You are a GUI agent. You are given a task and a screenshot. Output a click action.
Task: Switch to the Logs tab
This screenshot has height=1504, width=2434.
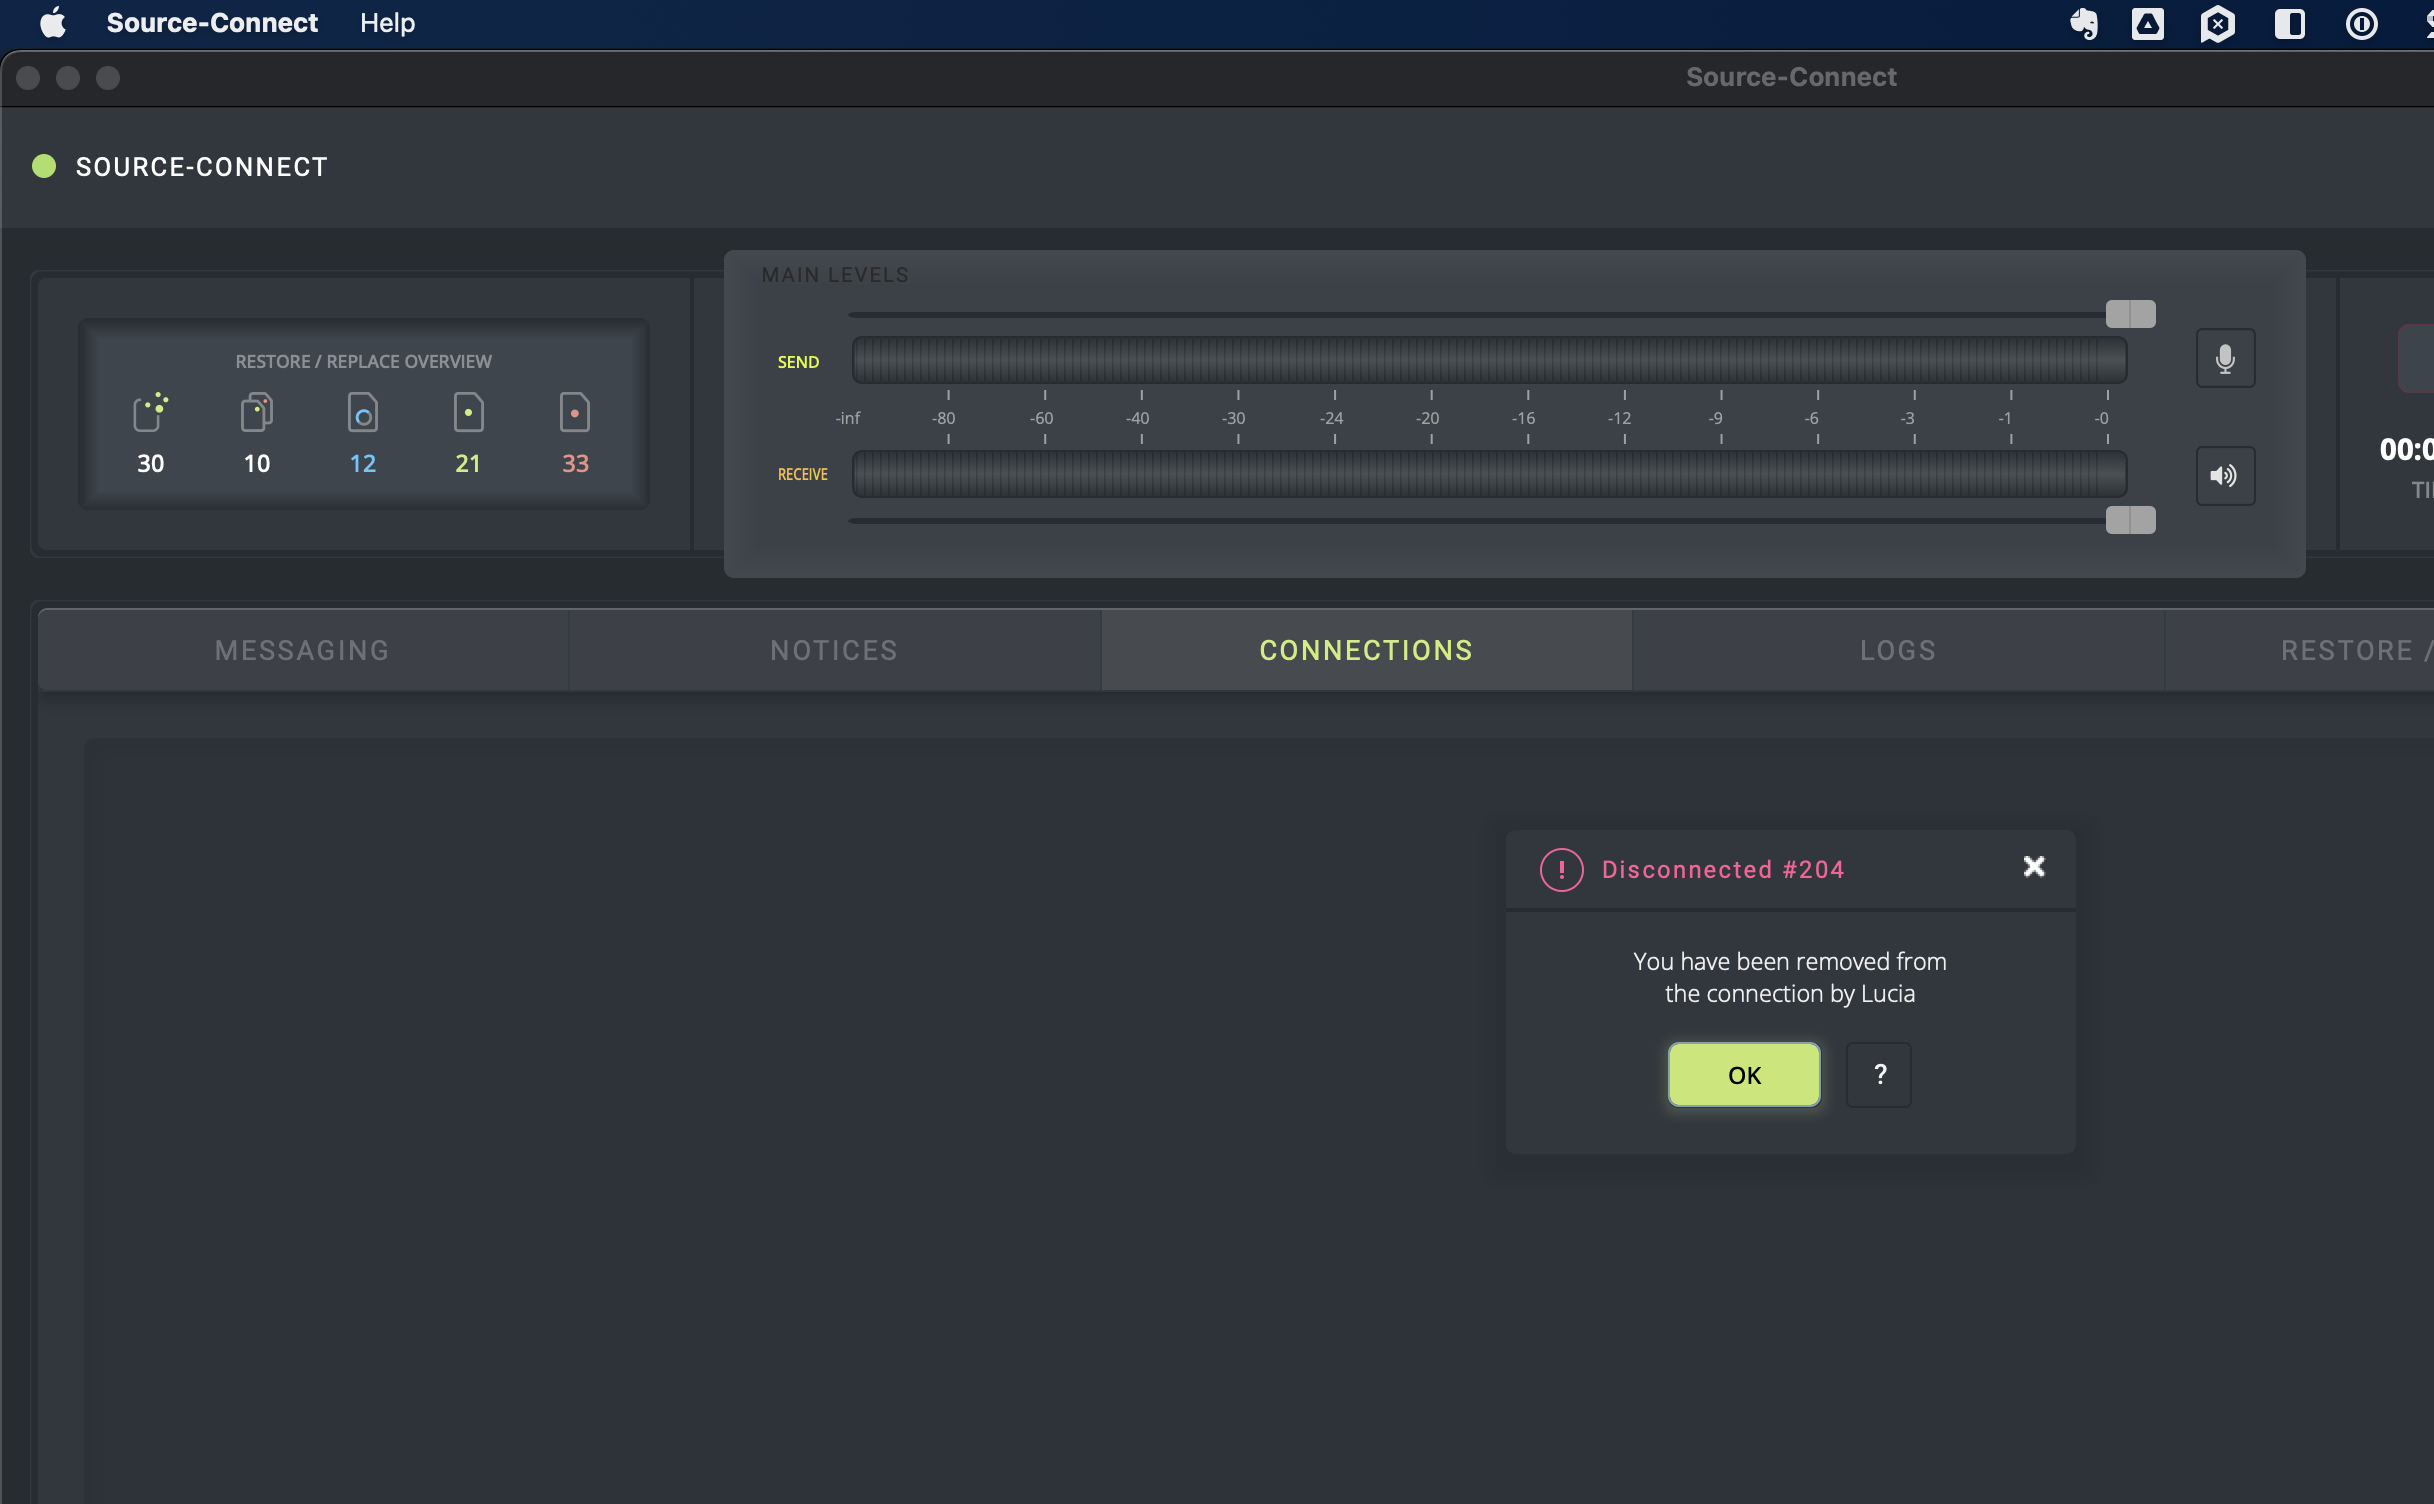(1897, 650)
